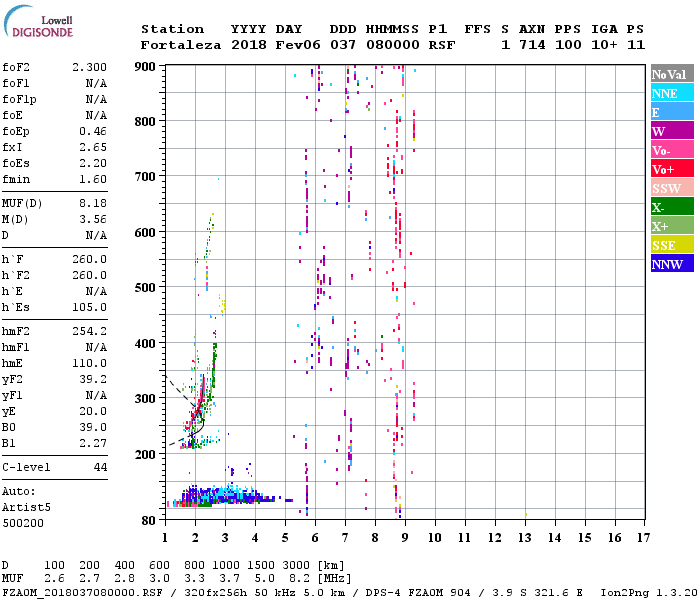Click the FZA0M_2018037080000.RSF filename
The image size is (700, 600).
pyautogui.click(x=82, y=592)
